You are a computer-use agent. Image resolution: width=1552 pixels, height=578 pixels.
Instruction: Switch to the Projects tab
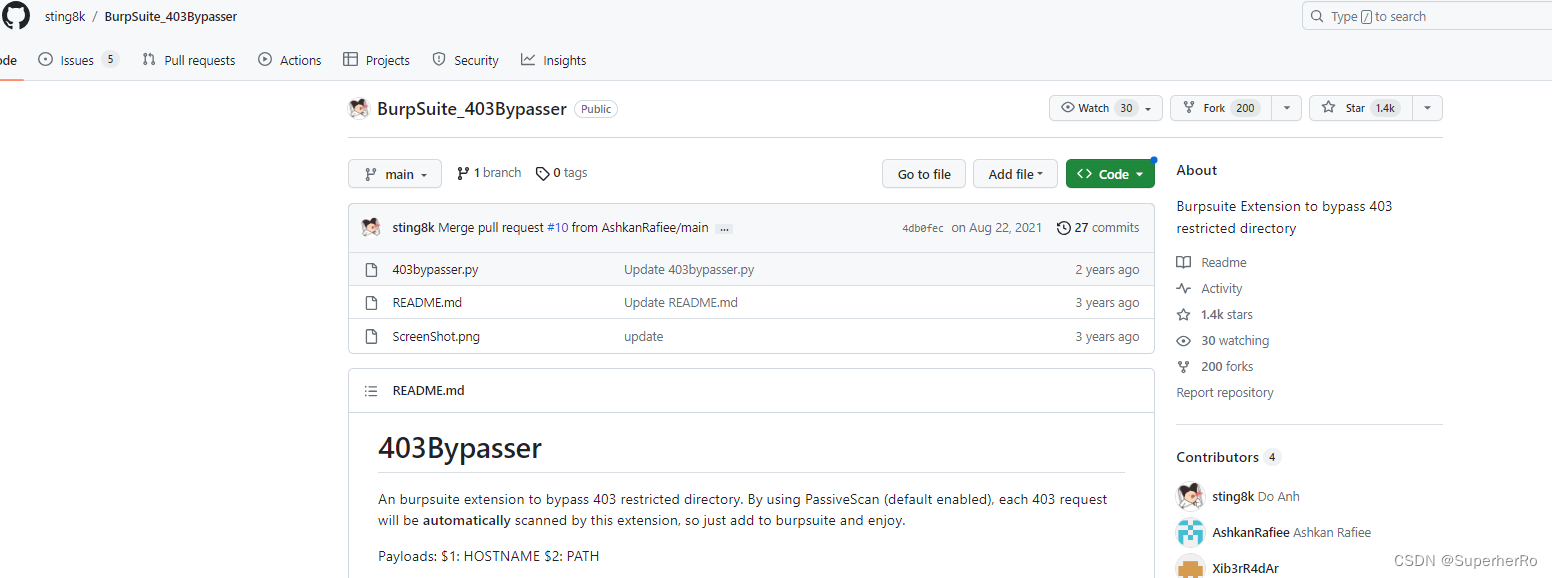[x=377, y=60]
